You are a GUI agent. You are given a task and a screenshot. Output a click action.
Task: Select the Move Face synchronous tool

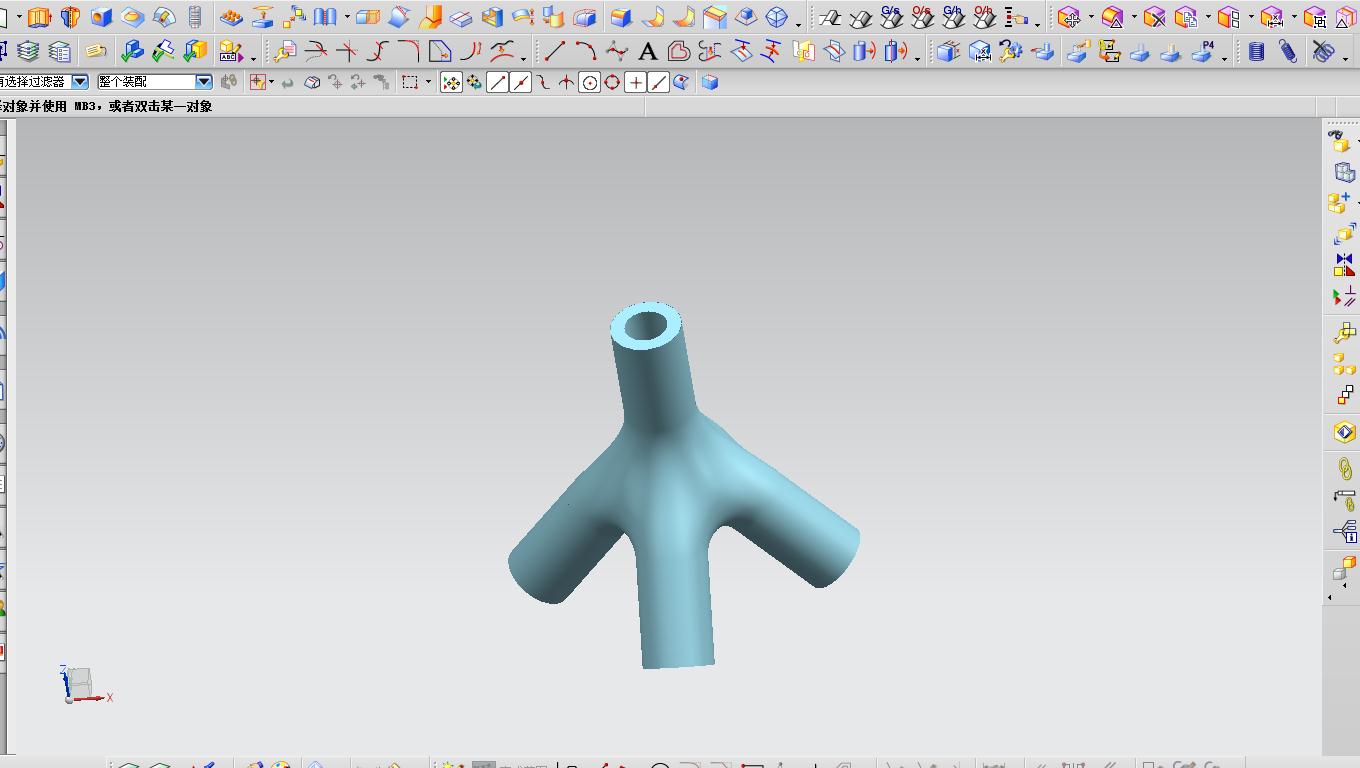pyautogui.click(x=1069, y=17)
